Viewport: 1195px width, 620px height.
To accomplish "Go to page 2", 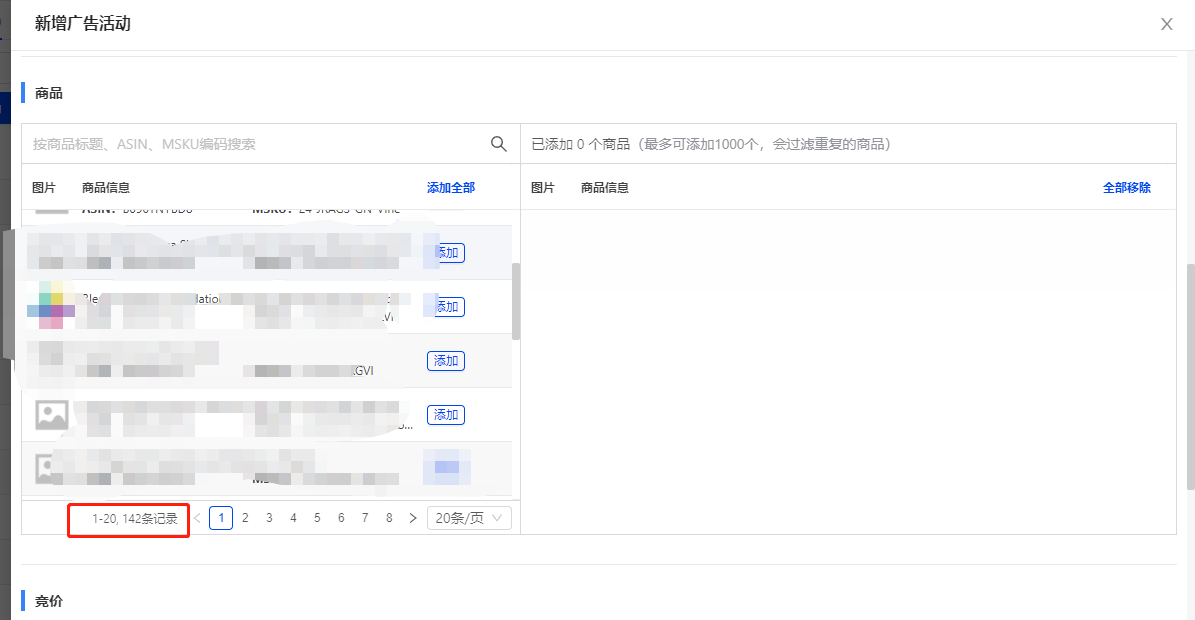I will coord(245,518).
